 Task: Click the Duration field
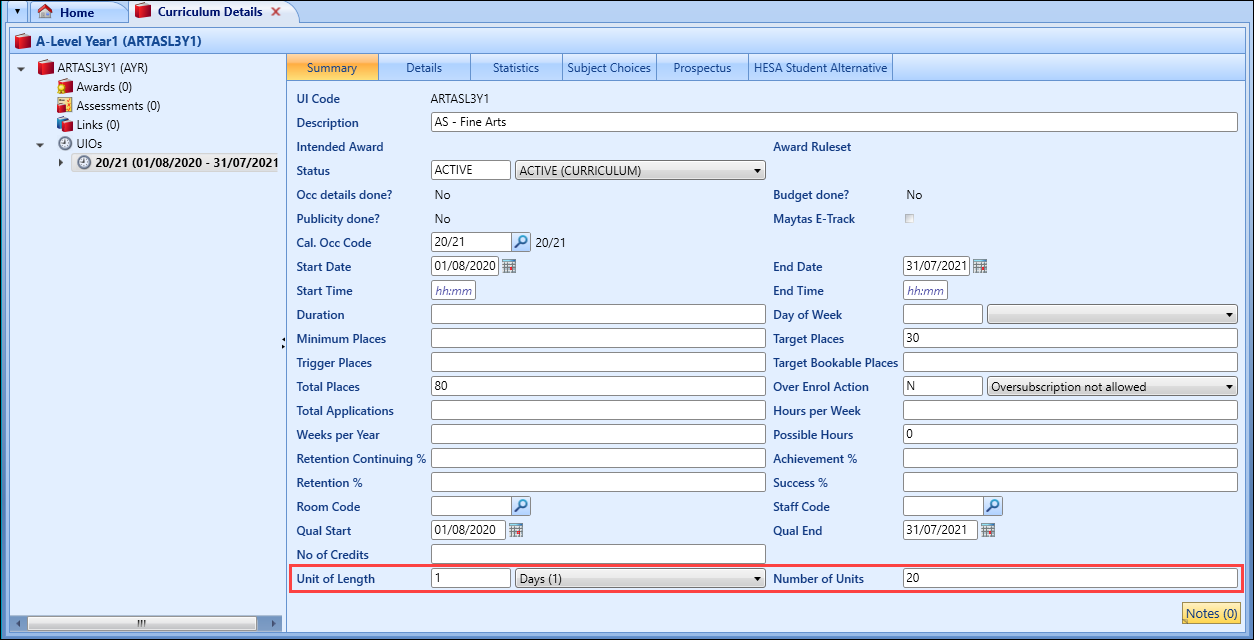[x=598, y=314]
